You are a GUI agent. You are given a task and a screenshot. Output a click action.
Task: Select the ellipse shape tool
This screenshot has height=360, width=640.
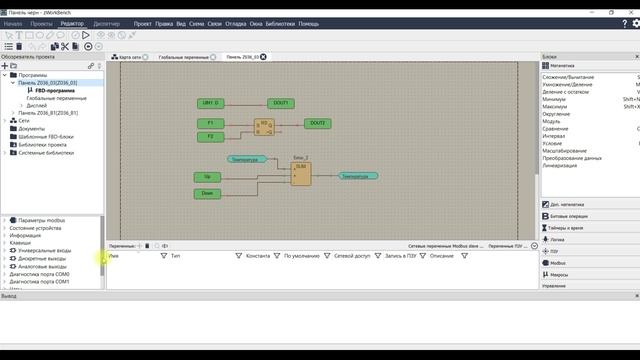click(40, 36)
